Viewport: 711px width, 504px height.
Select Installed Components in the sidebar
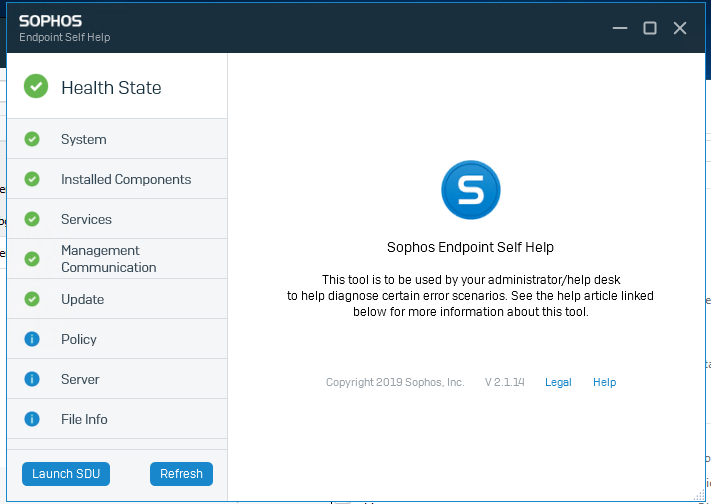pos(117,179)
